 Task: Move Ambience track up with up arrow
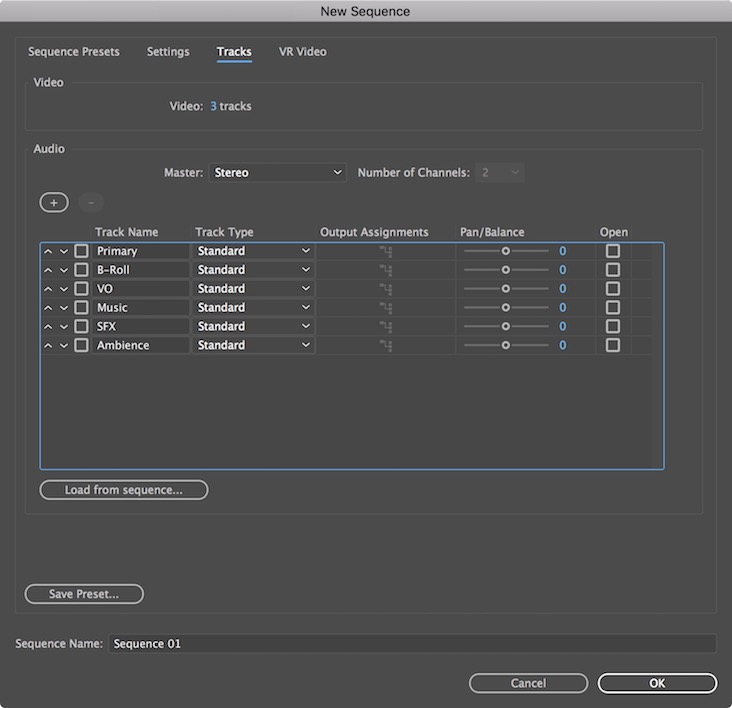coord(48,345)
